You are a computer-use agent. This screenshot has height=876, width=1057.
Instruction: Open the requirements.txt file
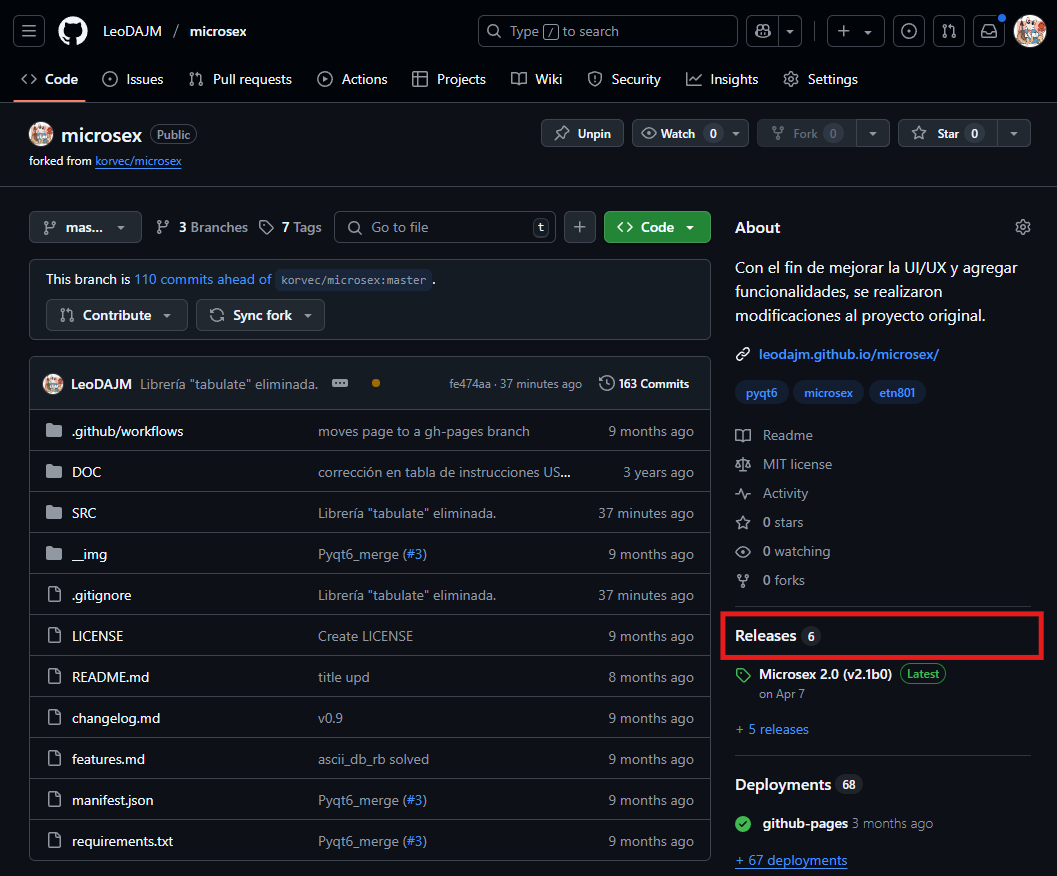click(x=123, y=842)
